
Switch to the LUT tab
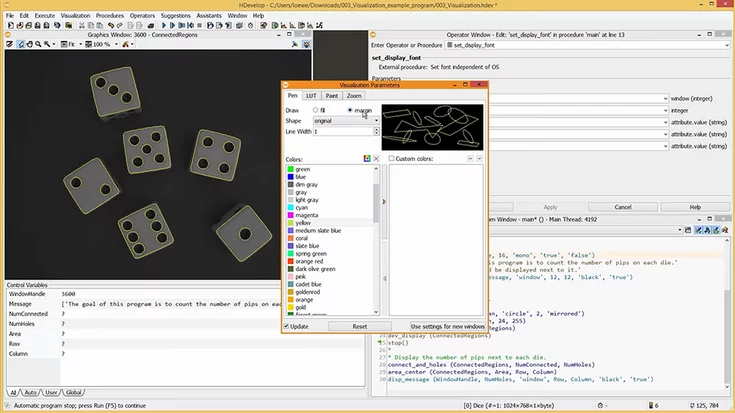click(x=311, y=95)
